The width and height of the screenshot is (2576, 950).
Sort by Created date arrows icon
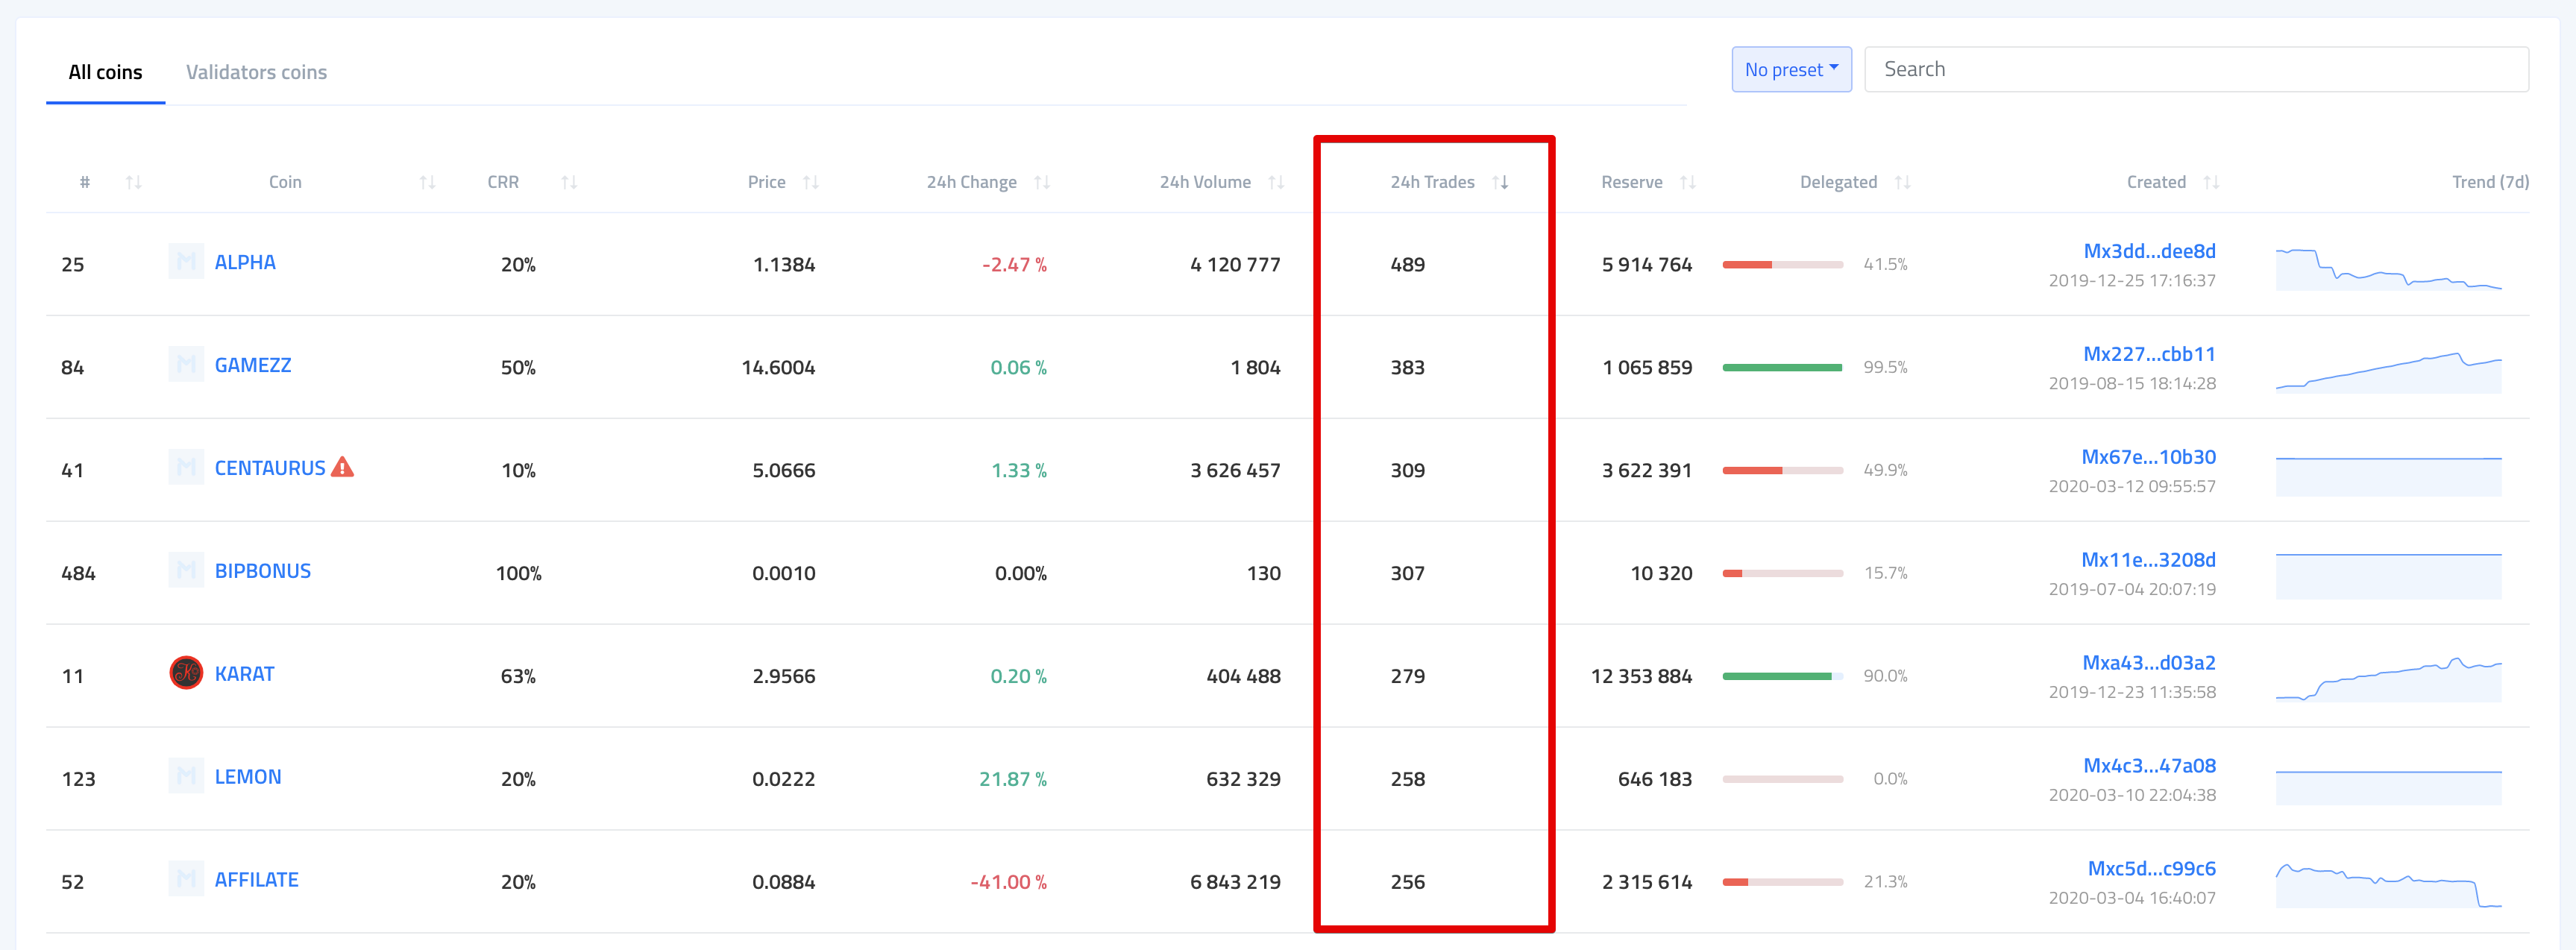click(2211, 182)
